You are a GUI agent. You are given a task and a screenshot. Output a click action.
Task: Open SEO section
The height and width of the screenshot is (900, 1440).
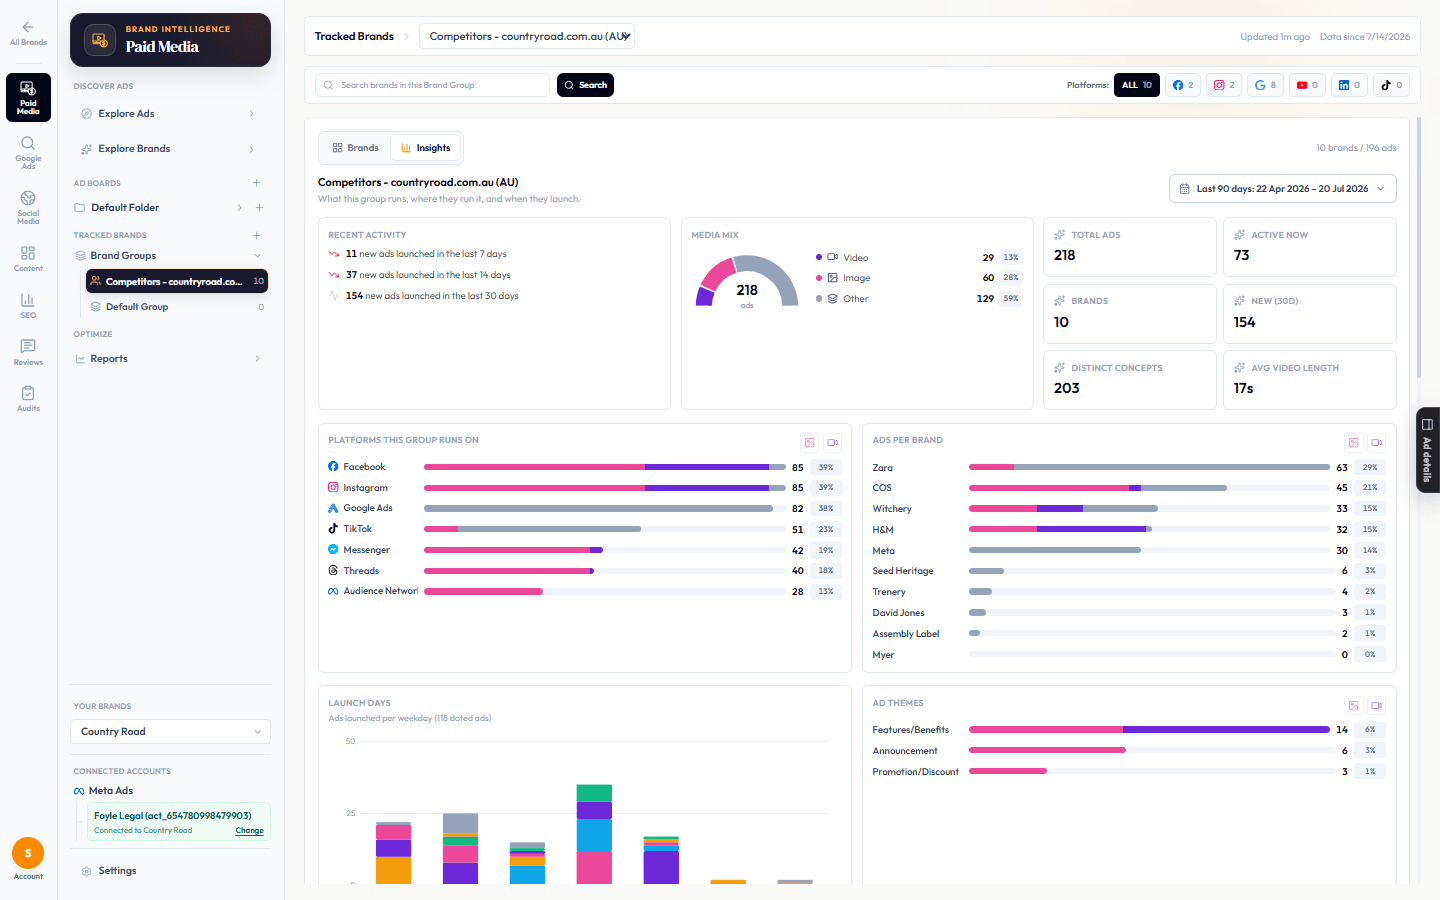pyautogui.click(x=28, y=305)
